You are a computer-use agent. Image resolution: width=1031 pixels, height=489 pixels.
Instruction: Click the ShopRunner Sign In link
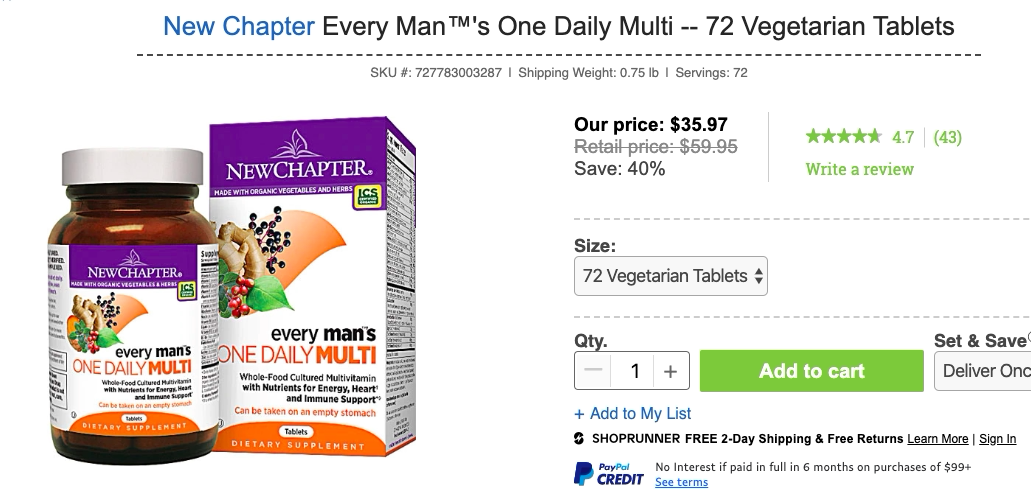997,439
